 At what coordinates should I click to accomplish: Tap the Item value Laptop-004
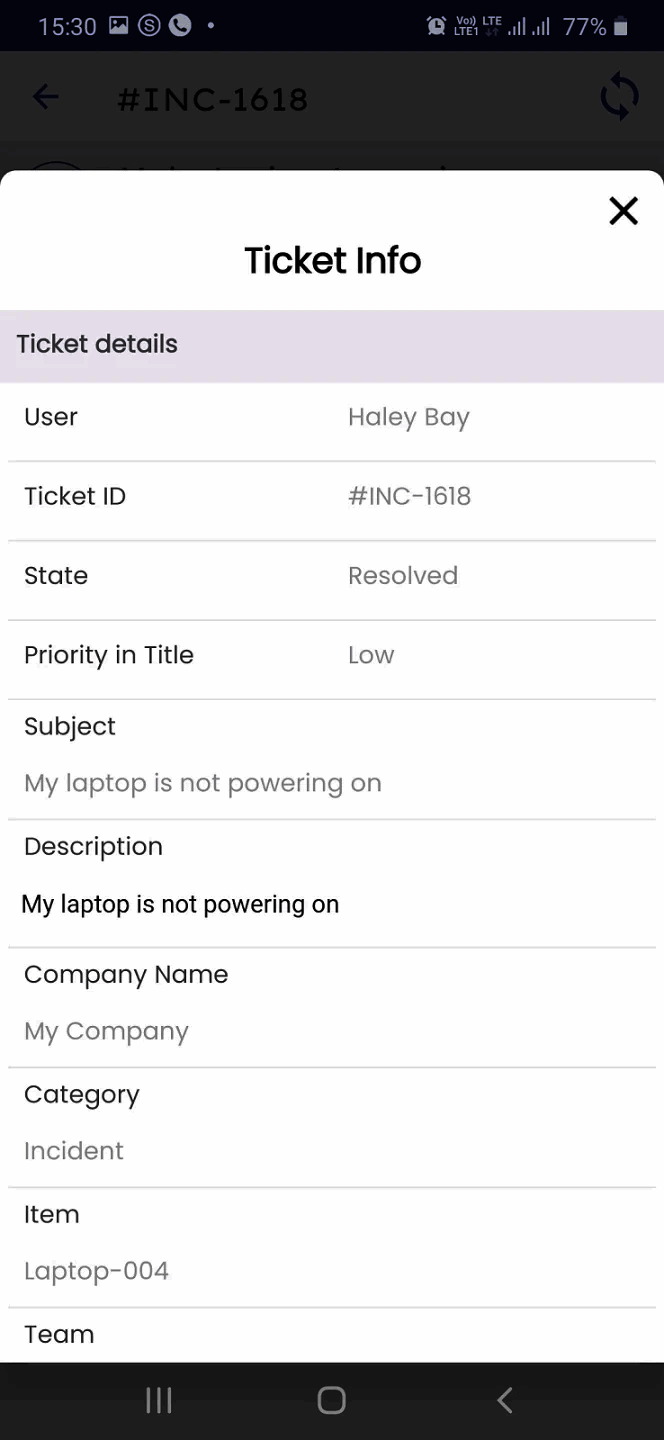(96, 1271)
